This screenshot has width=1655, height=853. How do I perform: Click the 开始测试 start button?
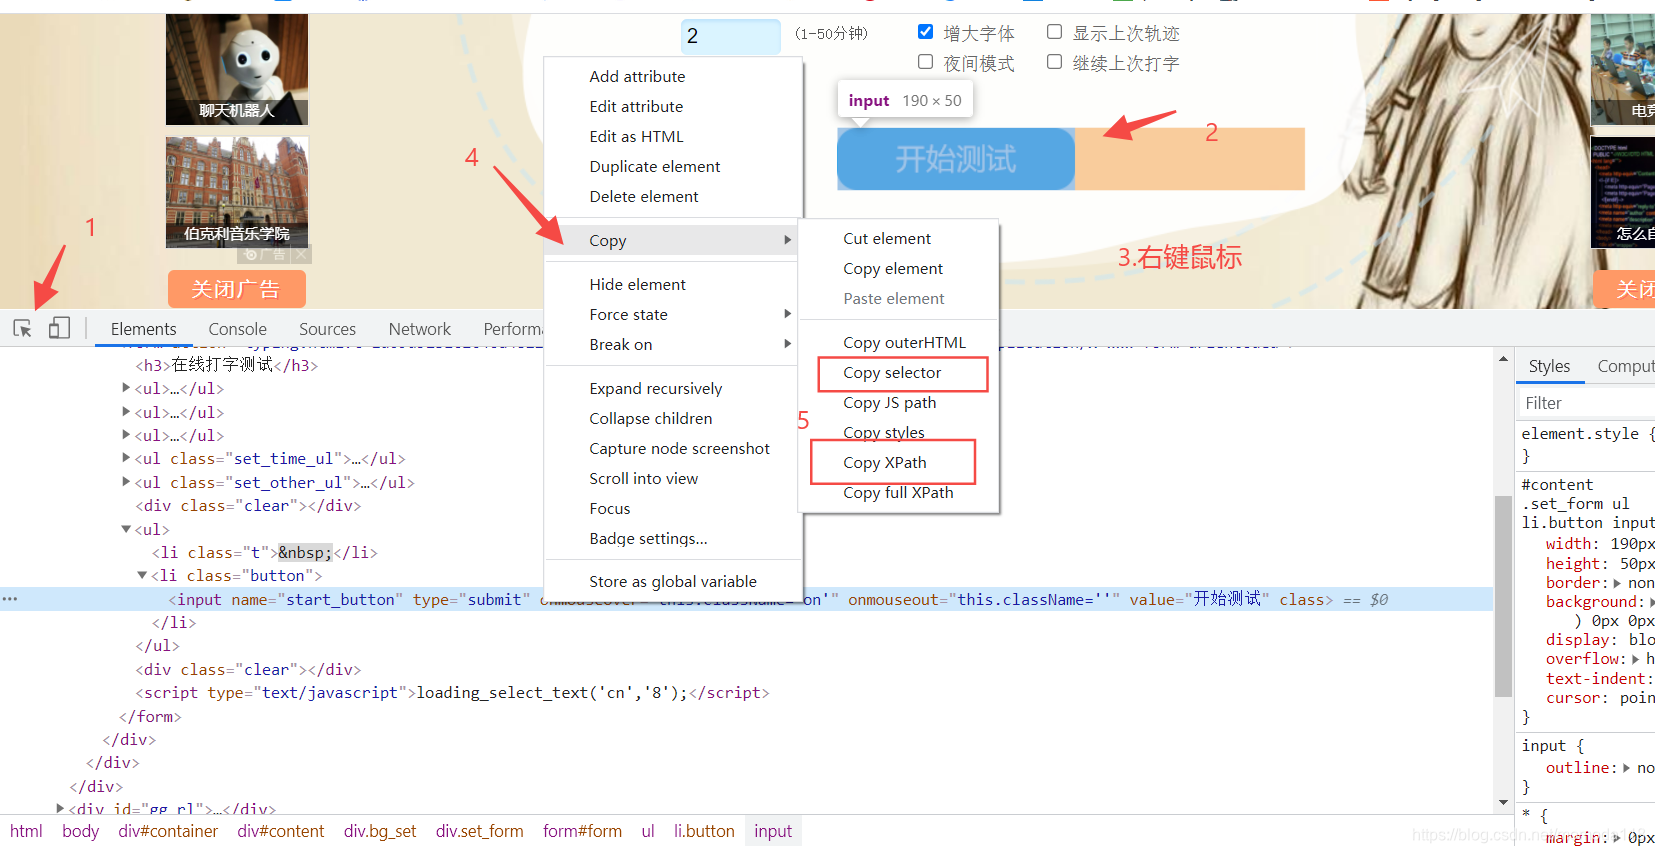click(x=956, y=159)
